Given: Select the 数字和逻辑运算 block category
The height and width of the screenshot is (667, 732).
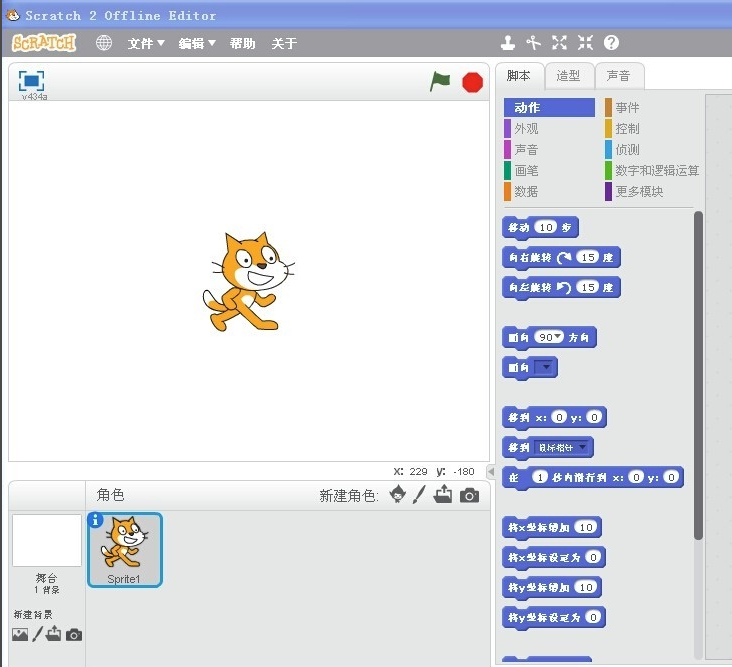Looking at the screenshot, I should tap(652, 170).
